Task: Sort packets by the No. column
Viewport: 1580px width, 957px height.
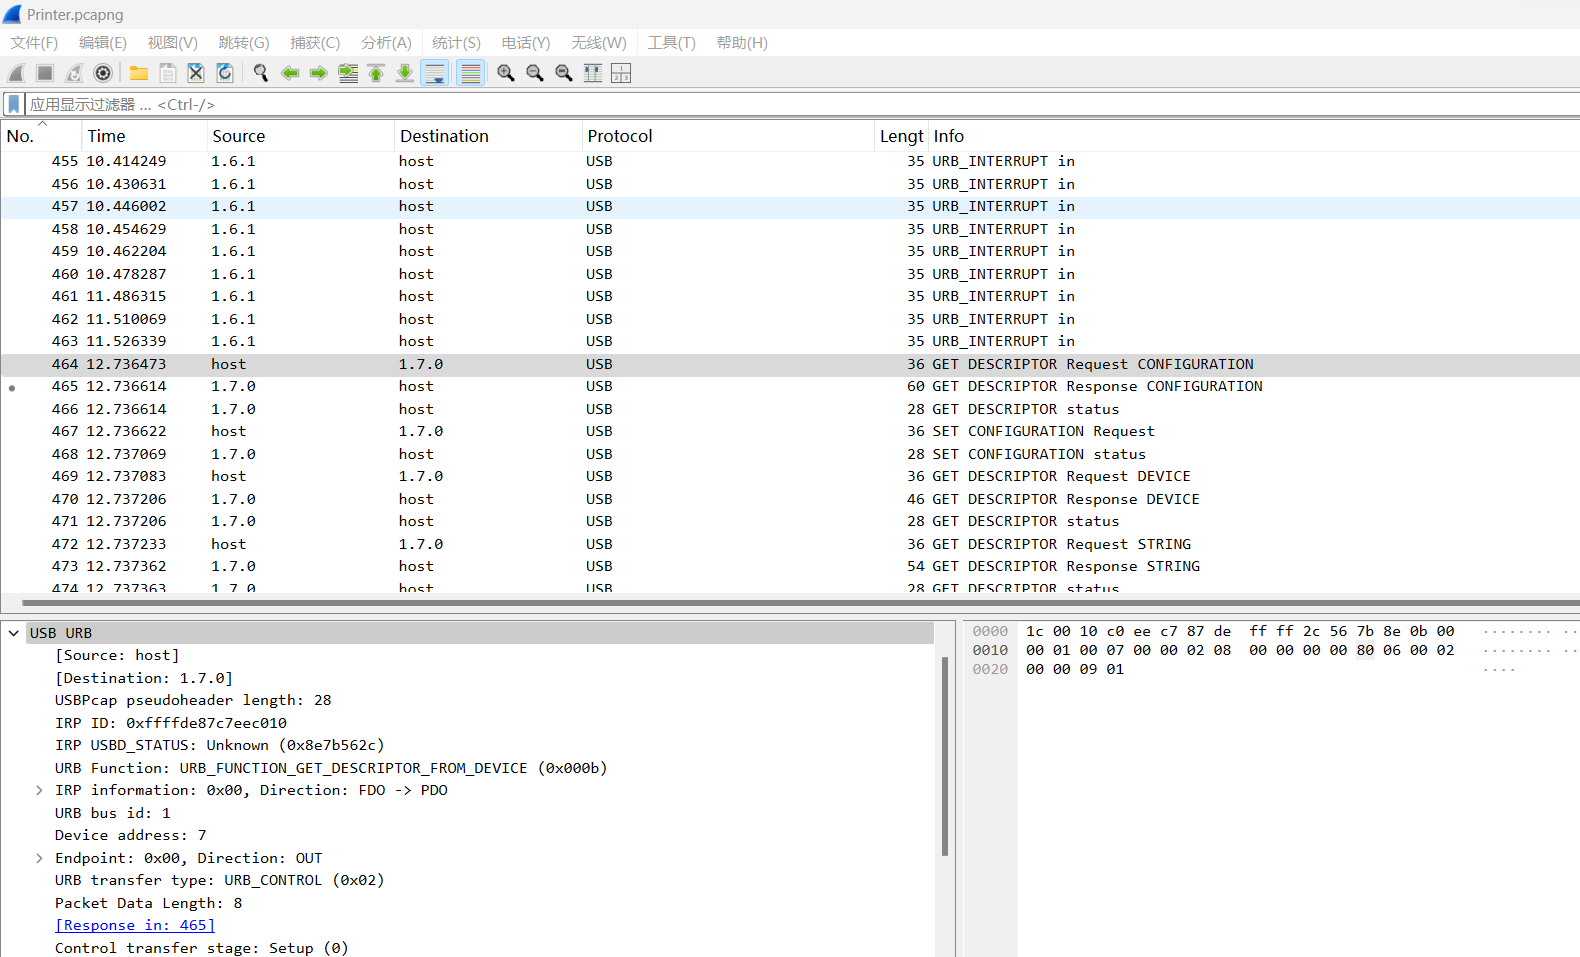Action: 41,136
